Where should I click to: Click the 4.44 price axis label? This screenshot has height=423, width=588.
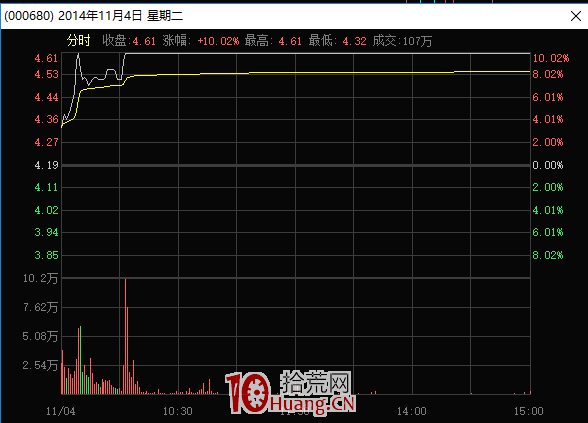pos(46,97)
